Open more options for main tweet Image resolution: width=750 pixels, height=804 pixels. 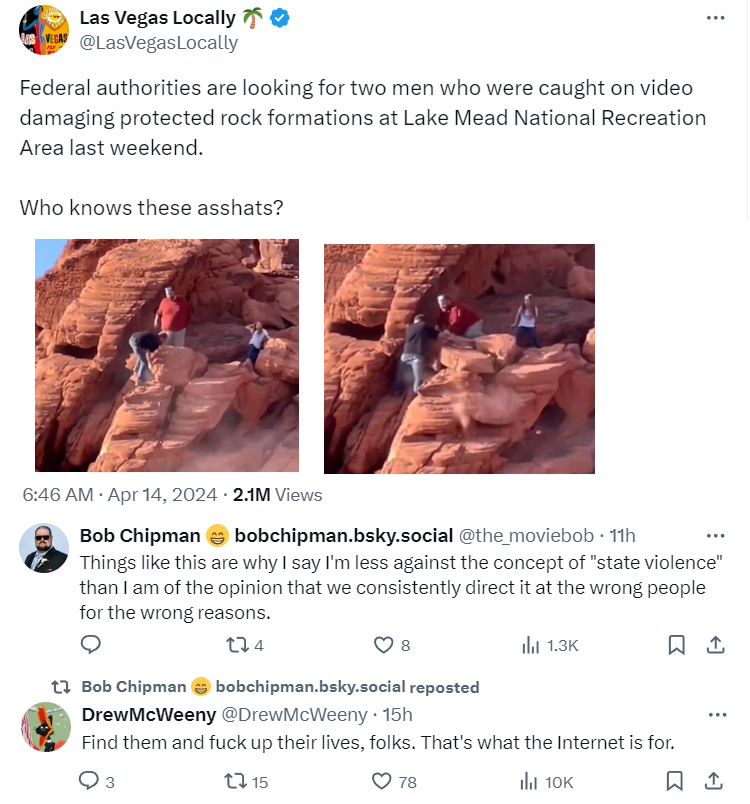715,18
